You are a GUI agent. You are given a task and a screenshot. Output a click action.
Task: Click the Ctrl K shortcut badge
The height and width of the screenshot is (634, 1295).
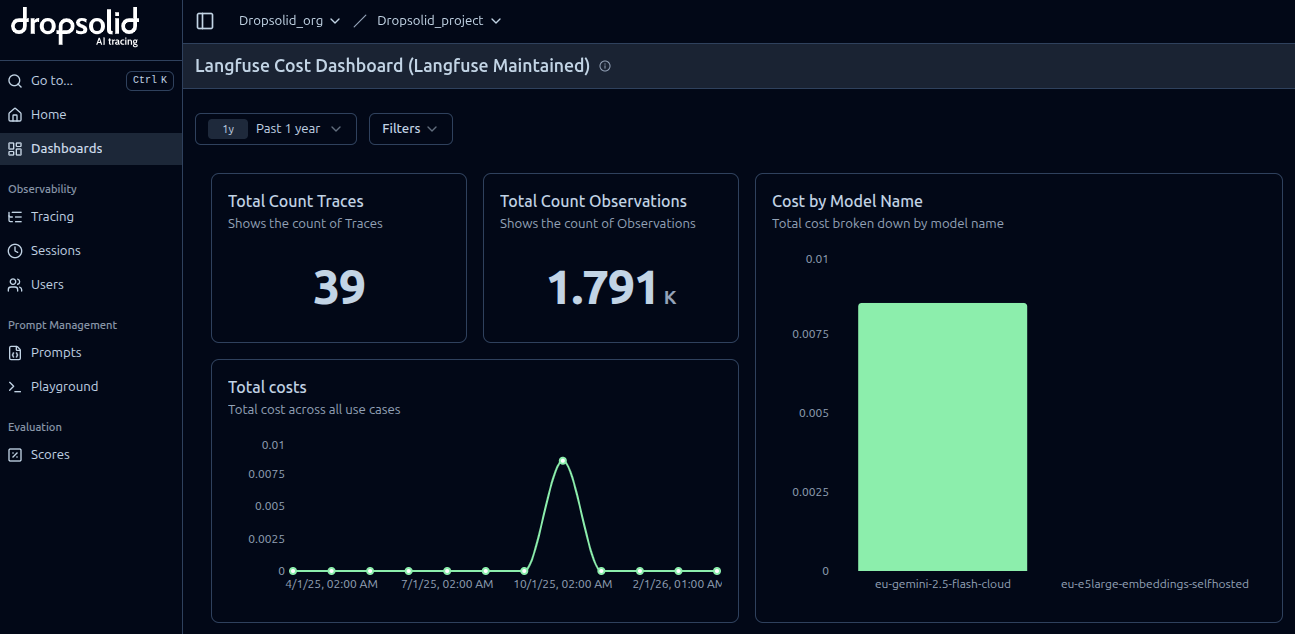(150, 81)
